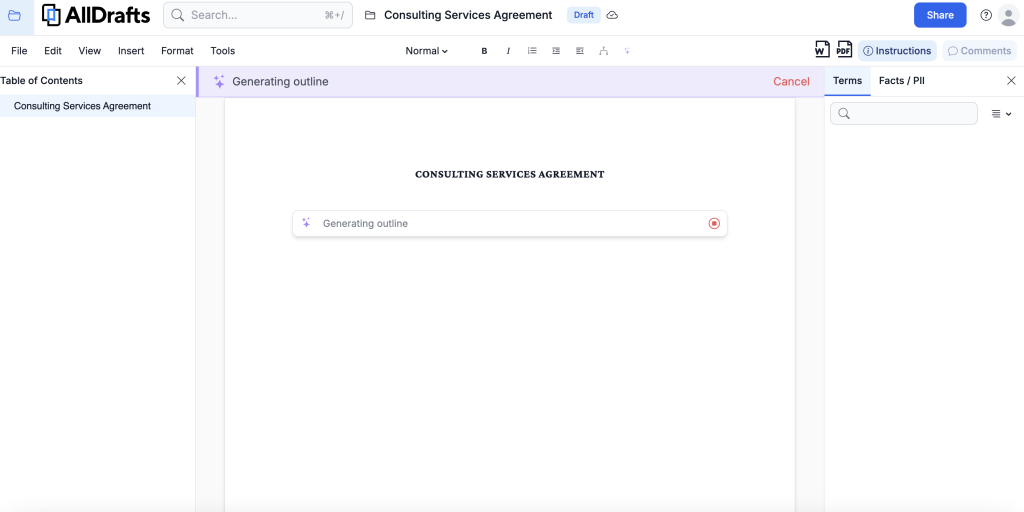Open the Normal paragraph style dropdown
Screen dimensions: 1024x512
click(x=427, y=51)
